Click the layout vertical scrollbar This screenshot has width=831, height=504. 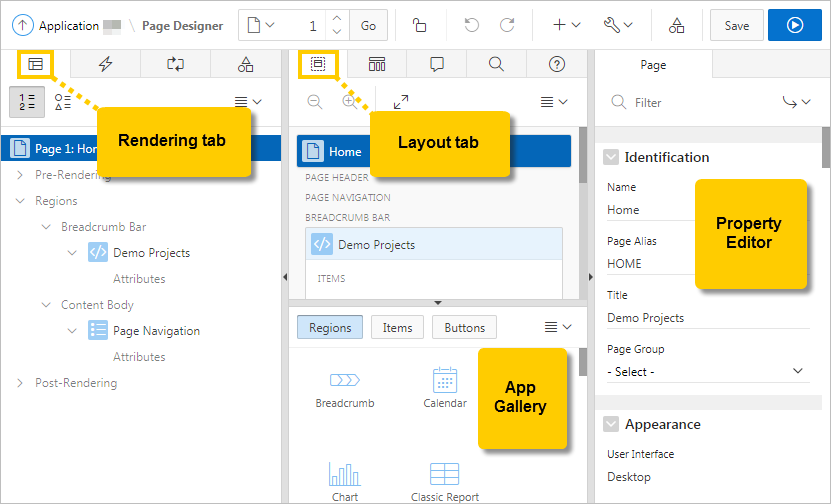[x=582, y=156]
